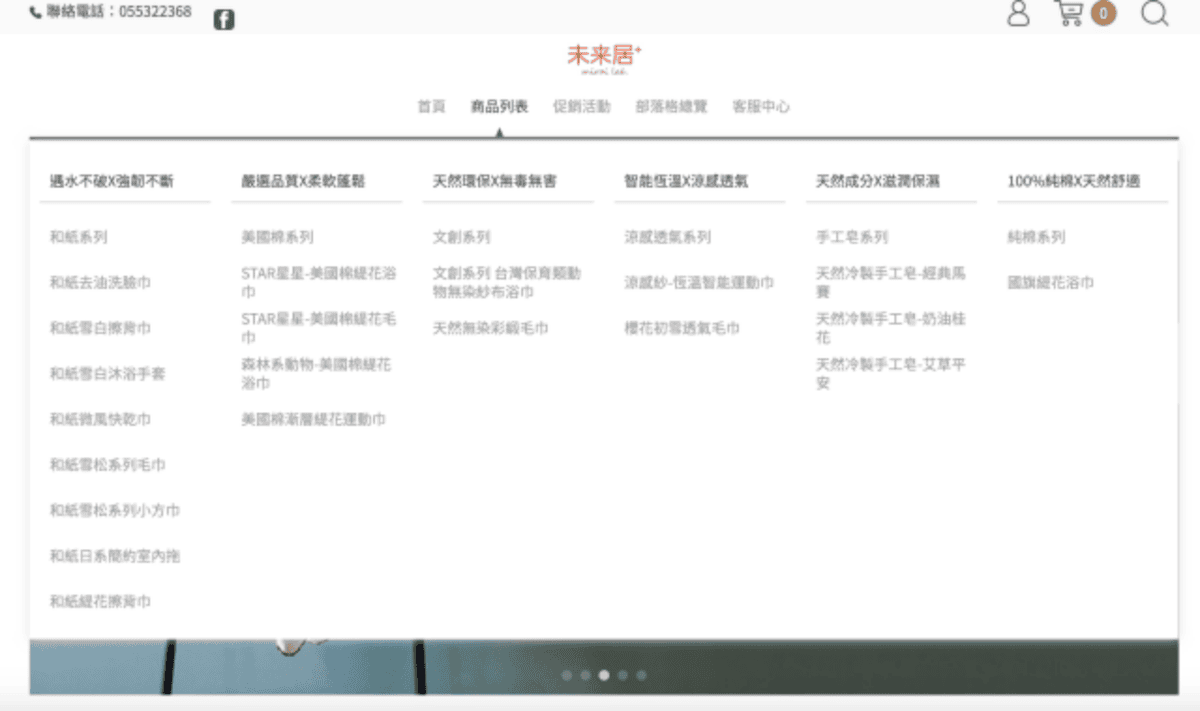Click the first banner carousel dot
1200x711 pixels.
[567, 675]
